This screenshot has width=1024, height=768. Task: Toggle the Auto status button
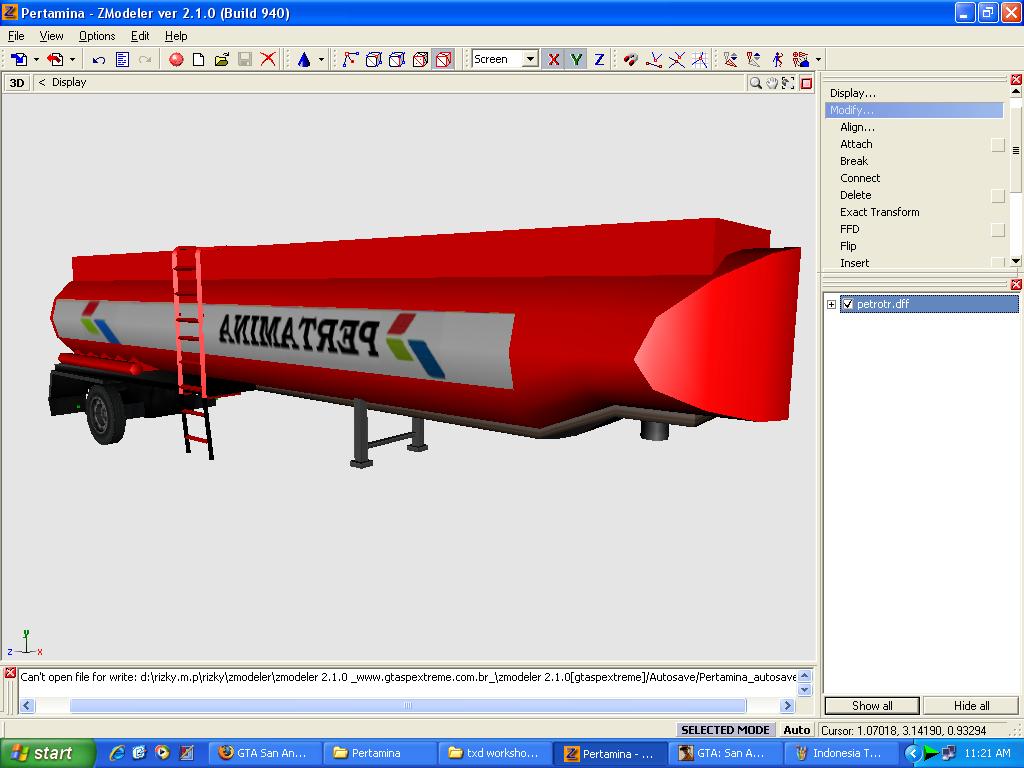(x=796, y=730)
